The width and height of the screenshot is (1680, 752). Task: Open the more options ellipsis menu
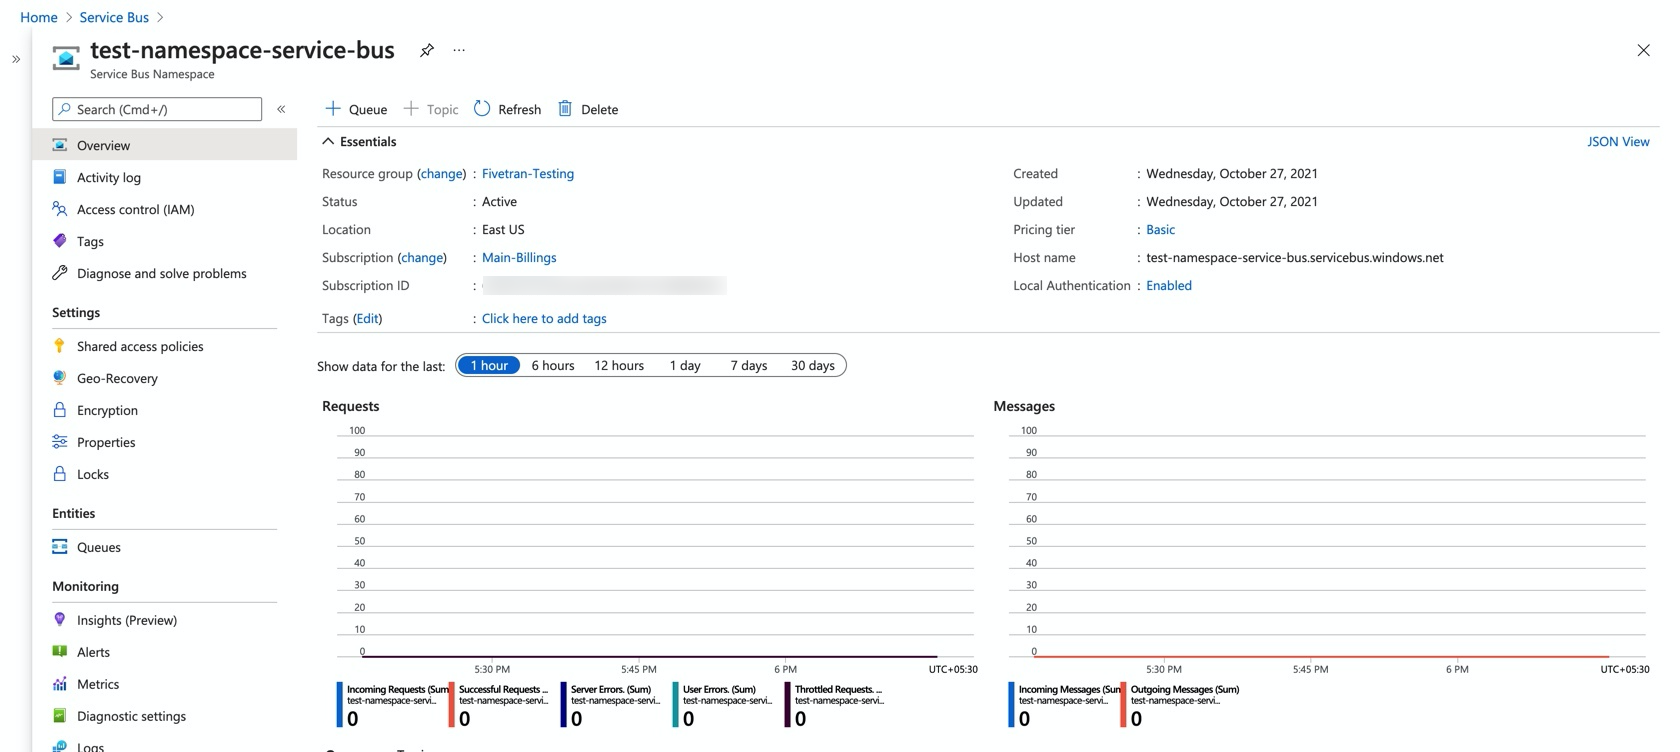[x=459, y=50]
